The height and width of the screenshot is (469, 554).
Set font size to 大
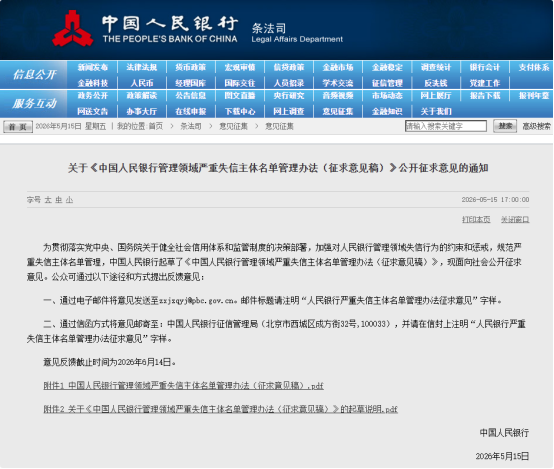pos(48,200)
